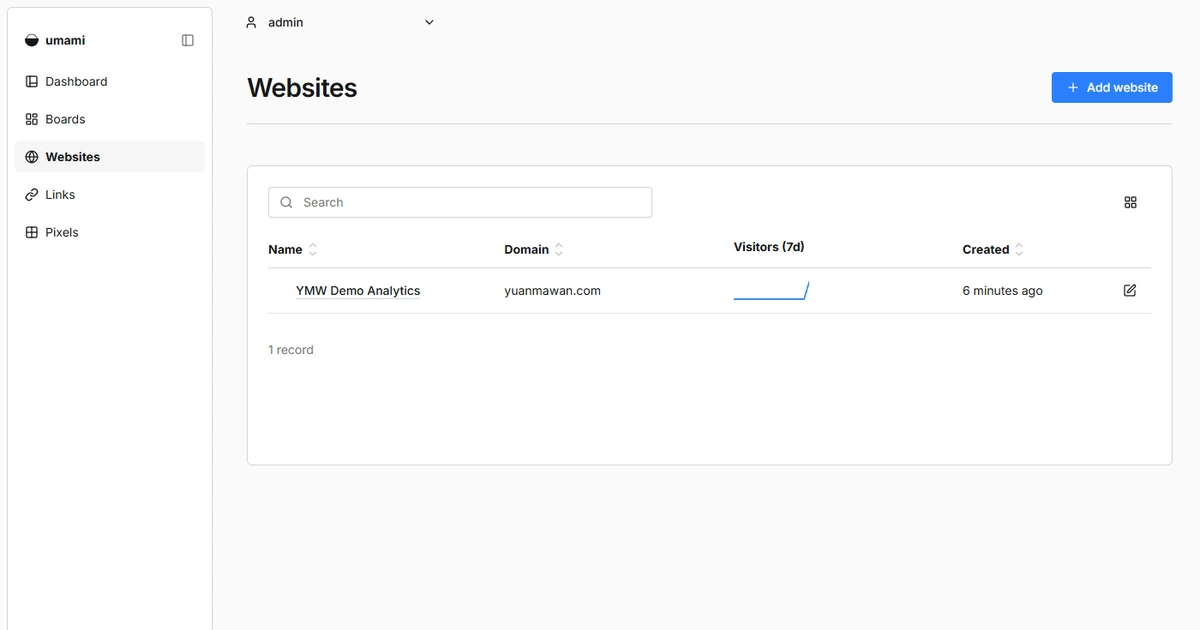Click the '1 record' count text

(291, 350)
